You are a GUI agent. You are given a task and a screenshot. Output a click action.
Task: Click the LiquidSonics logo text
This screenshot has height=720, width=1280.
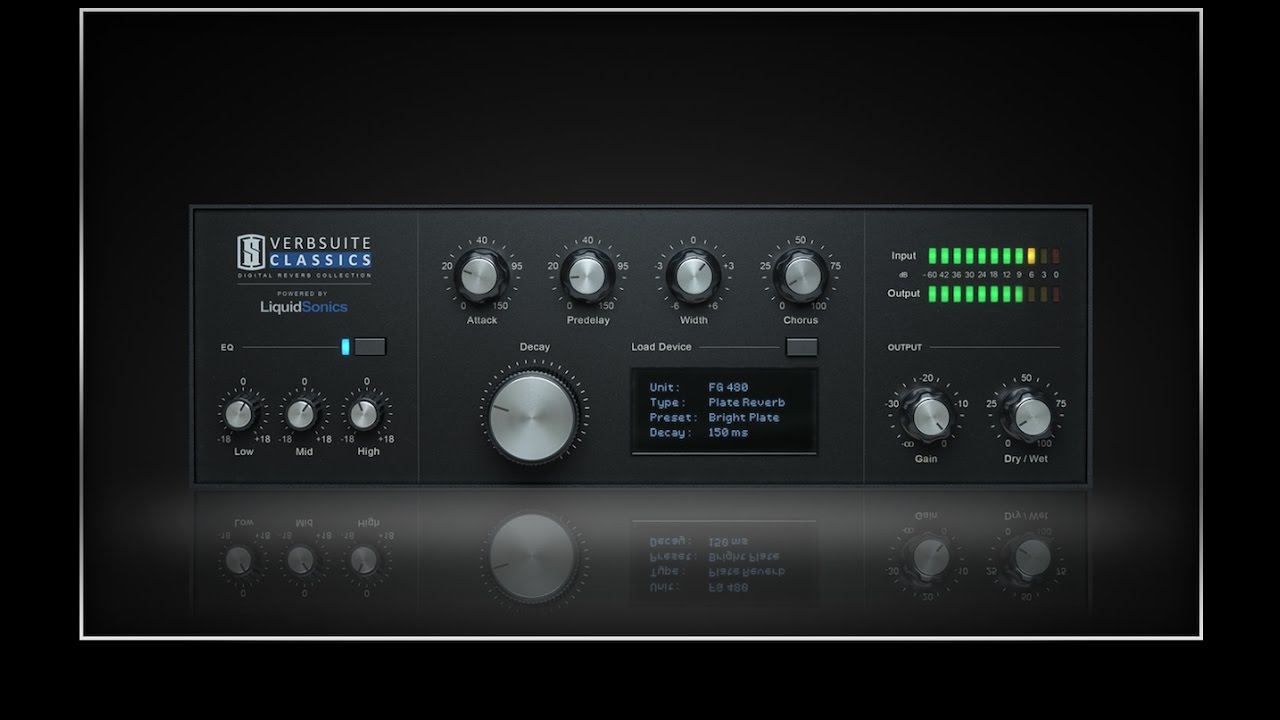pos(304,307)
